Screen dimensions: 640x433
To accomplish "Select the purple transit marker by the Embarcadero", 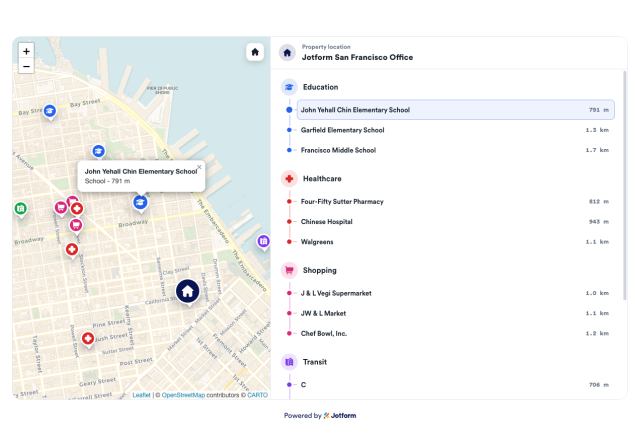I will tap(264, 242).
